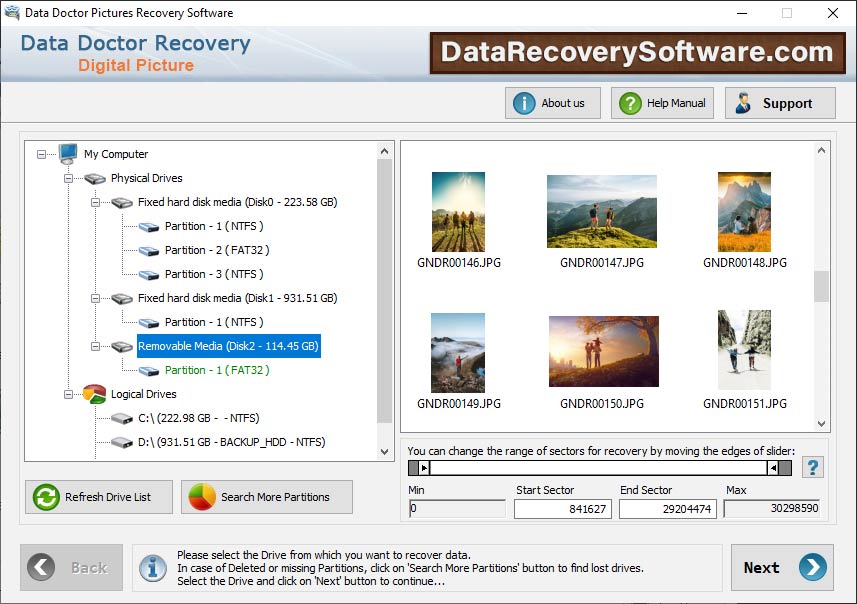This screenshot has width=857, height=604.
Task: Click the My Computer icon in the tree
Action: coord(66,154)
